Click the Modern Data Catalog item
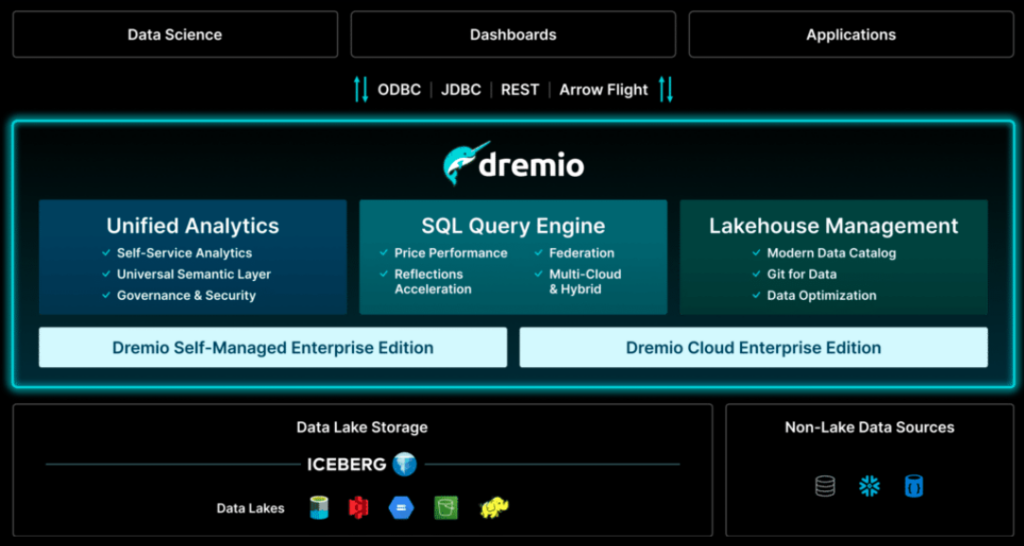The height and width of the screenshot is (546, 1024). 831,253
